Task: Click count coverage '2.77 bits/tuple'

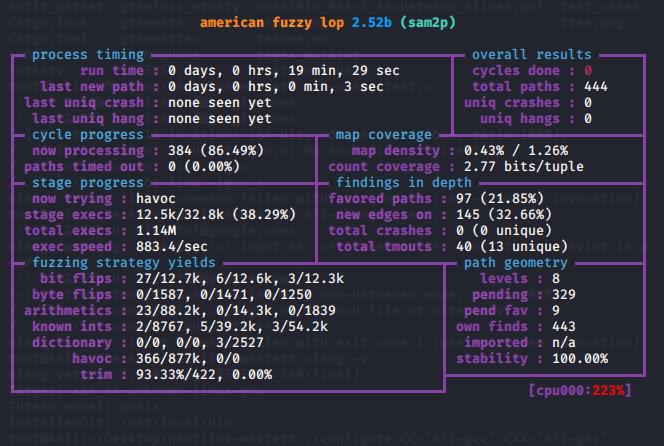Action: tap(524, 167)
